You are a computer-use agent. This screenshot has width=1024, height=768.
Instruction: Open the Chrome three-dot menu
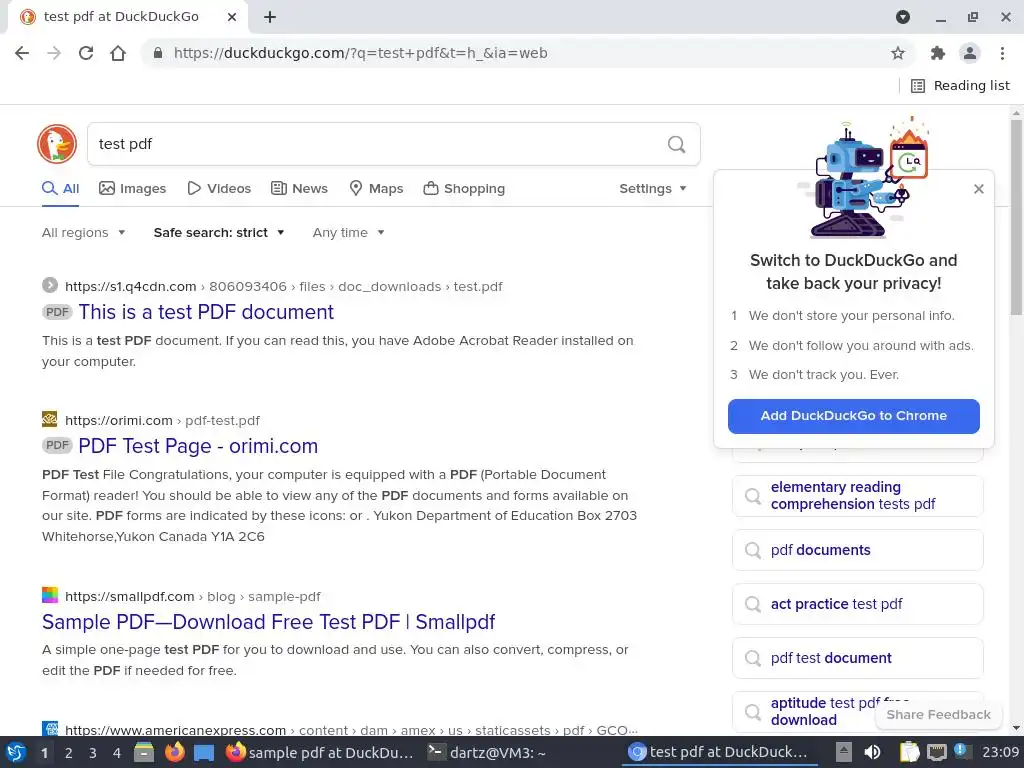(1002, 53)
